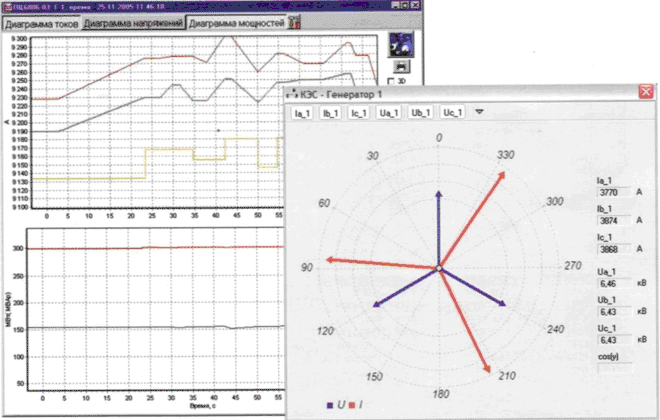
Task: Expand the dropdown arrow after Uc_1
Action: tap(479, 113)
